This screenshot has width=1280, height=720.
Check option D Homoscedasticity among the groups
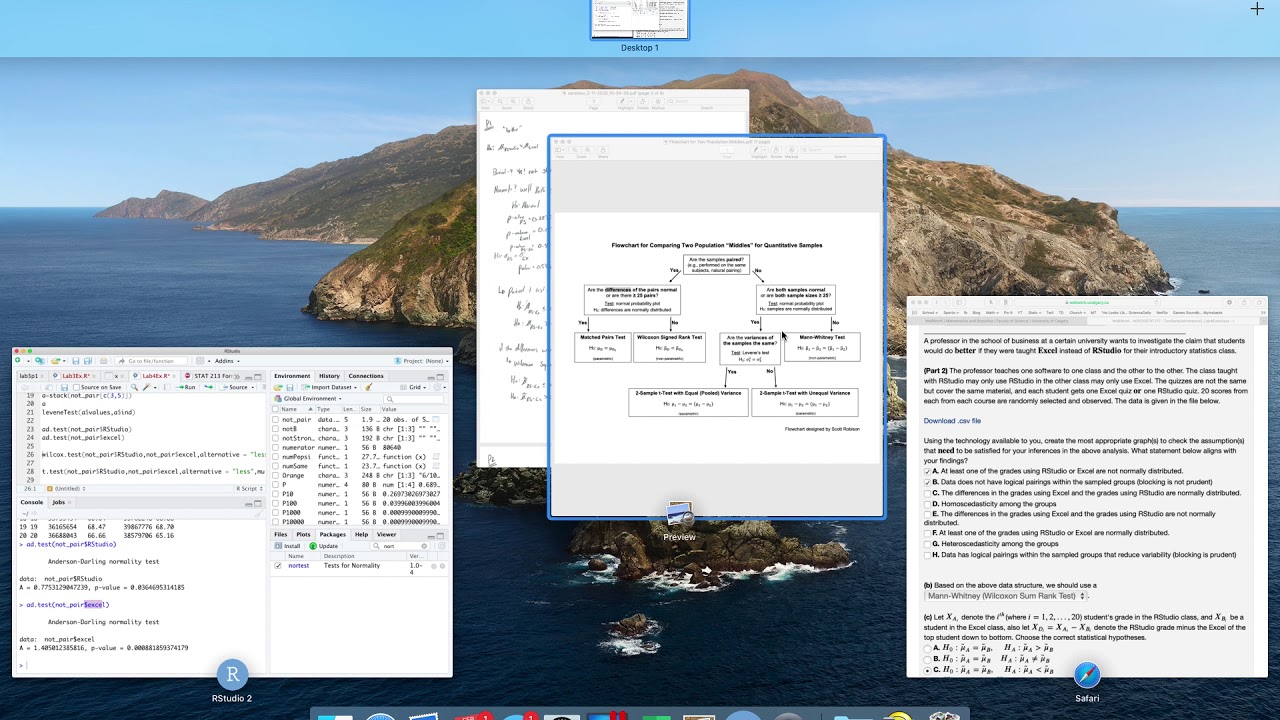928,503
